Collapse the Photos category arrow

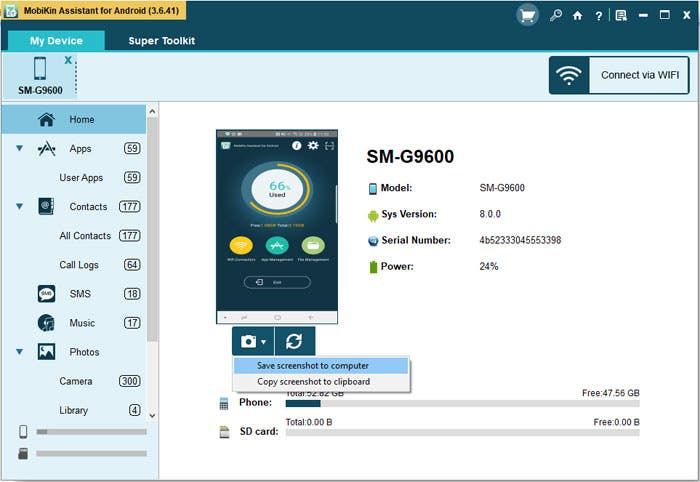[x=19, y=352]
